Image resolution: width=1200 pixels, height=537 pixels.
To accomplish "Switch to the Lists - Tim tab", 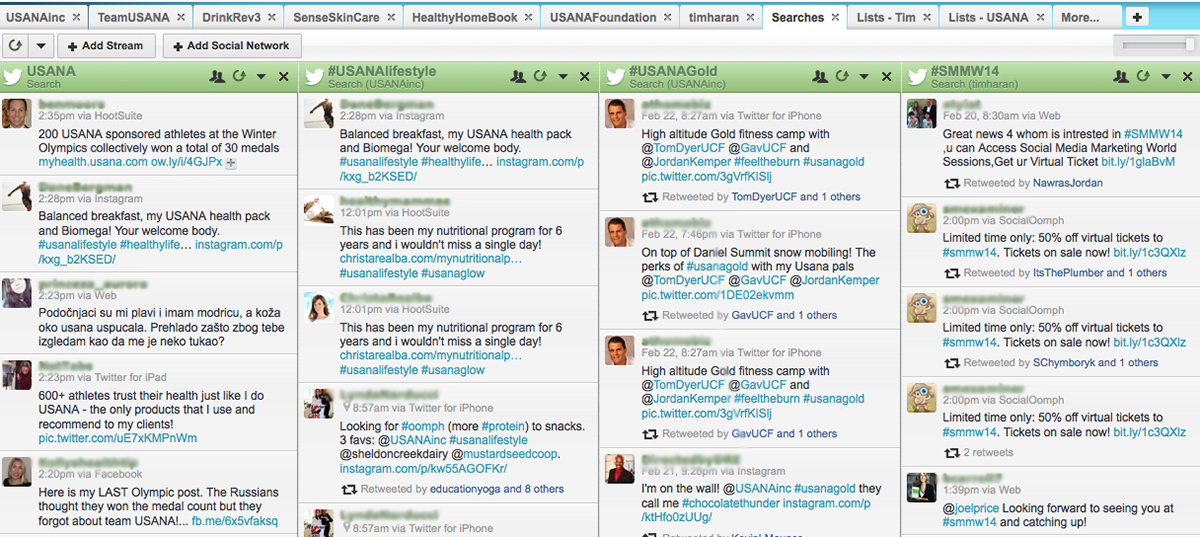I will click(x=893, y=17).
